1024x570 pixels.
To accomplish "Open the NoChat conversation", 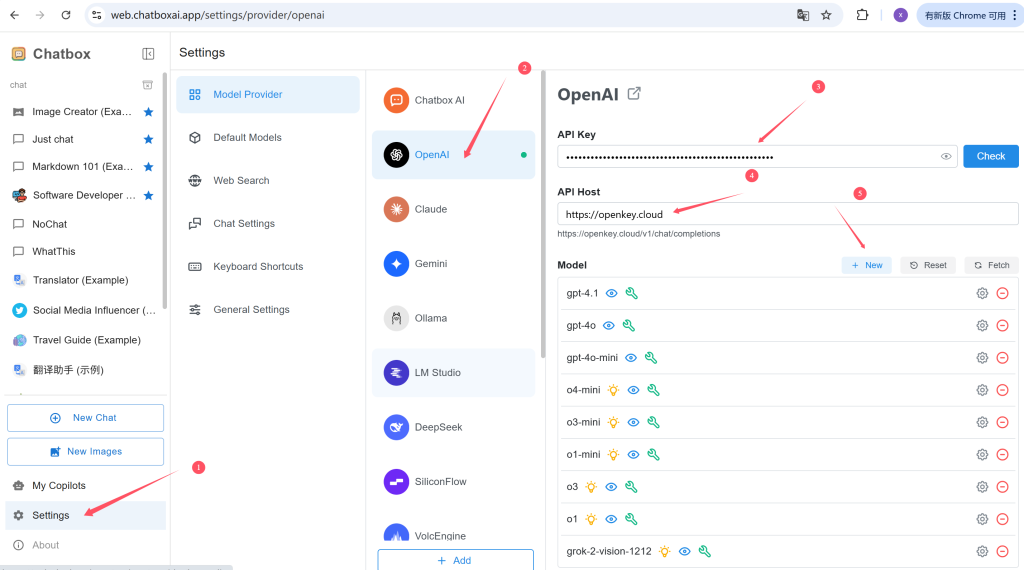I will pyautogui.click(x=85, y=224).
